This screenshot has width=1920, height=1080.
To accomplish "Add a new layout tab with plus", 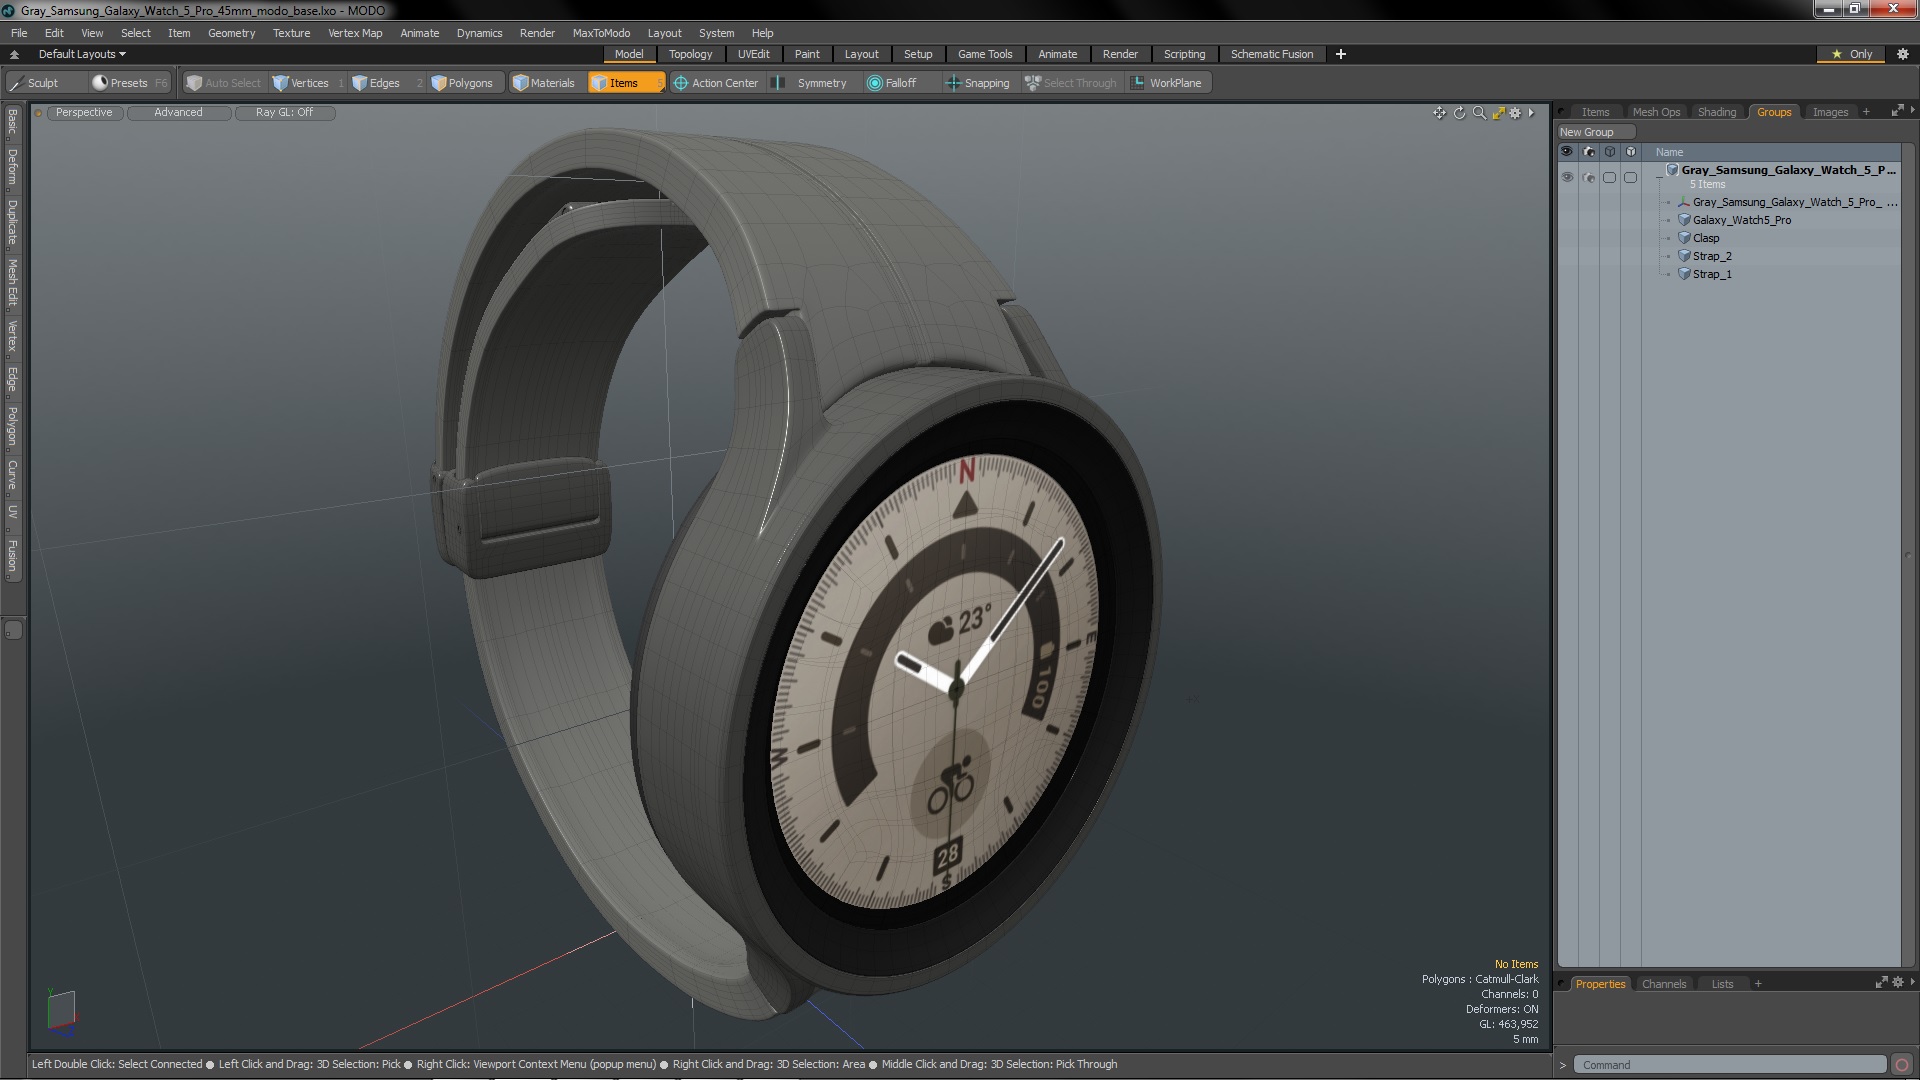I will 1341,54.
